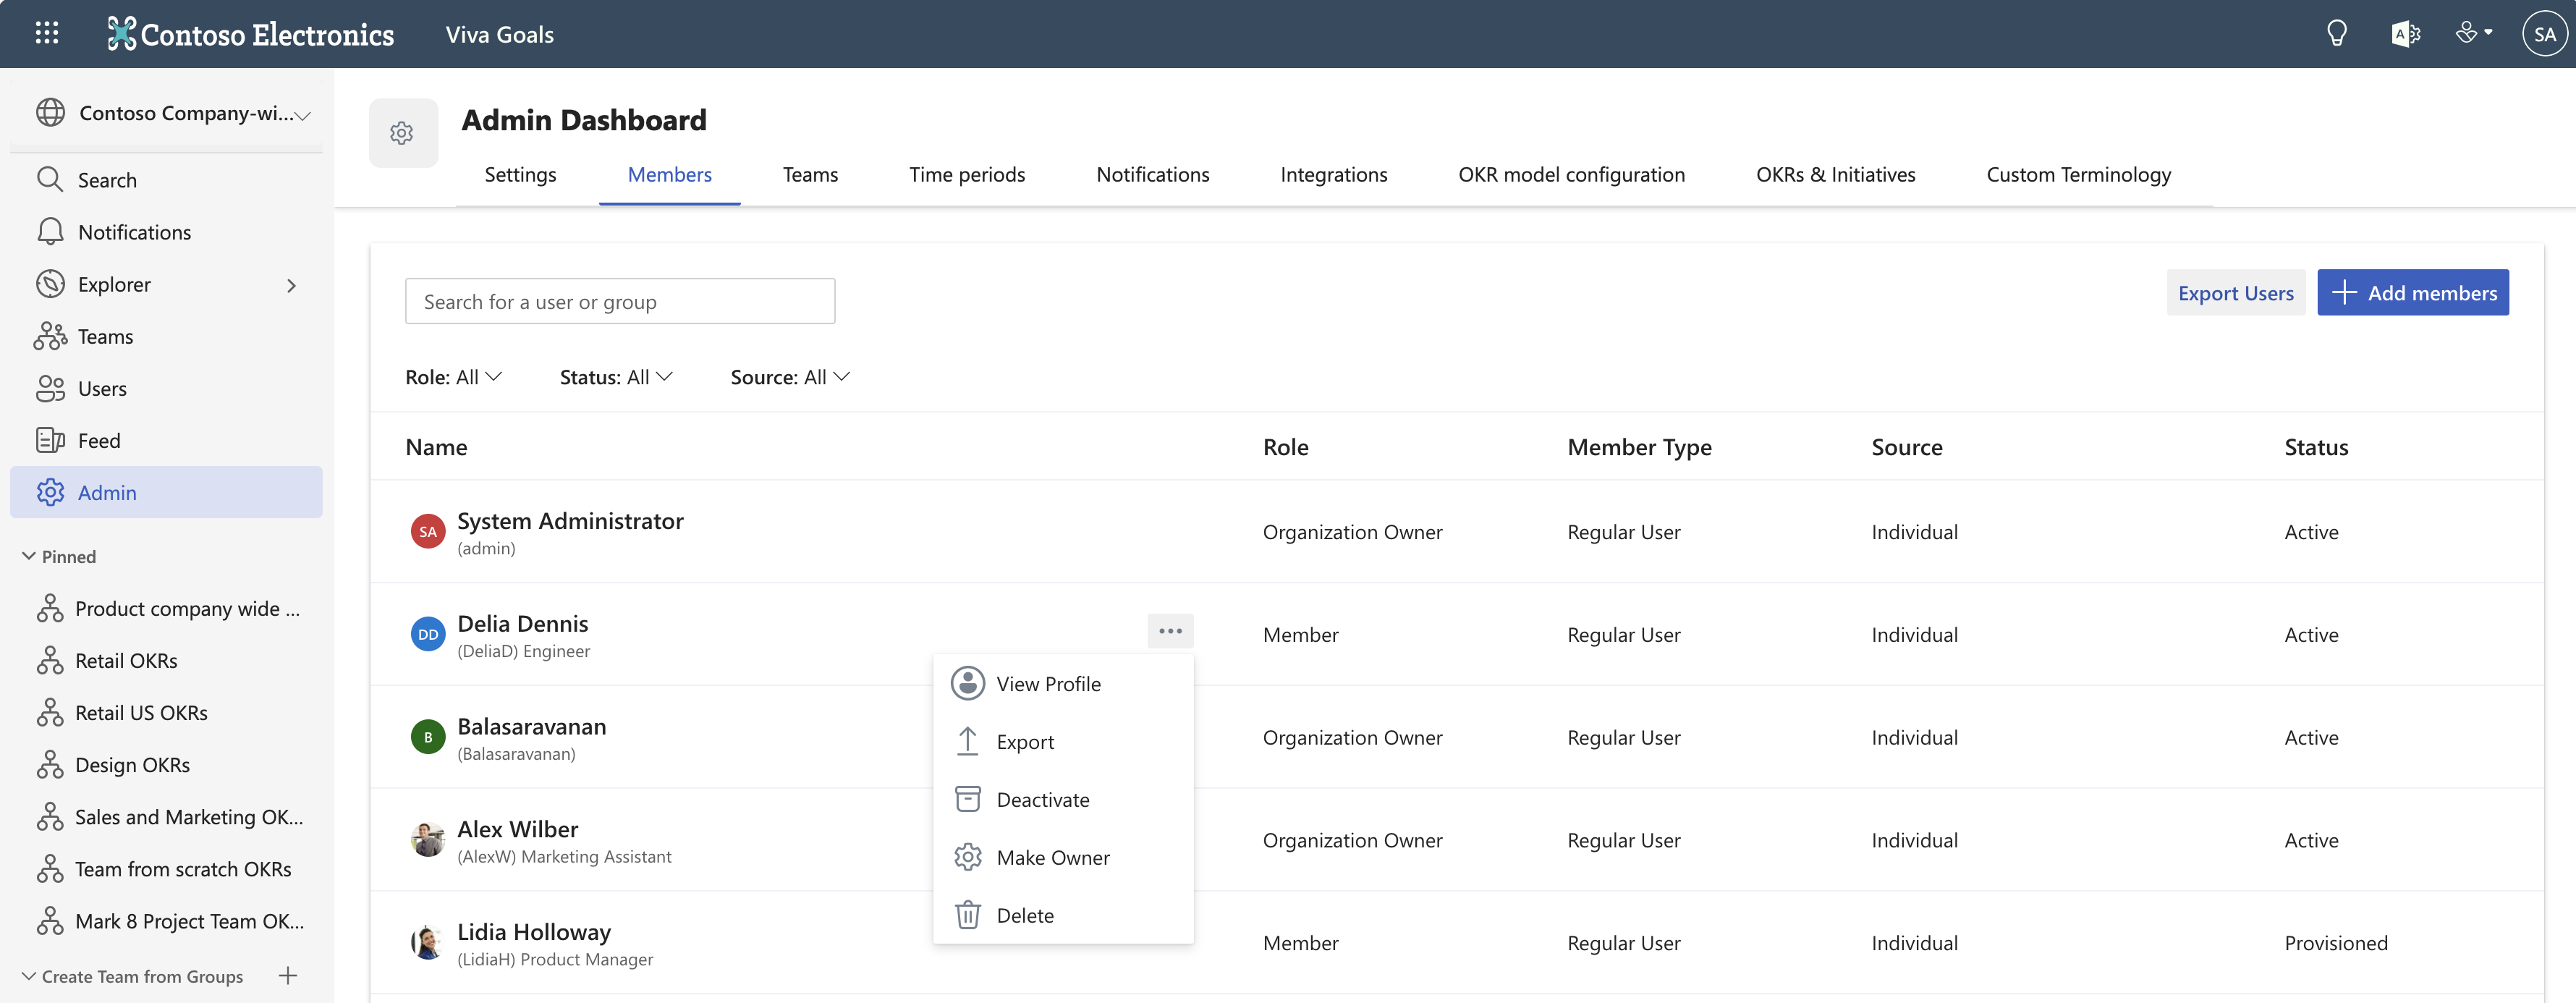2576x1003 pixels.
Task: Click the lightbulb tips icon in header
Action: [x=2336, y=34]
